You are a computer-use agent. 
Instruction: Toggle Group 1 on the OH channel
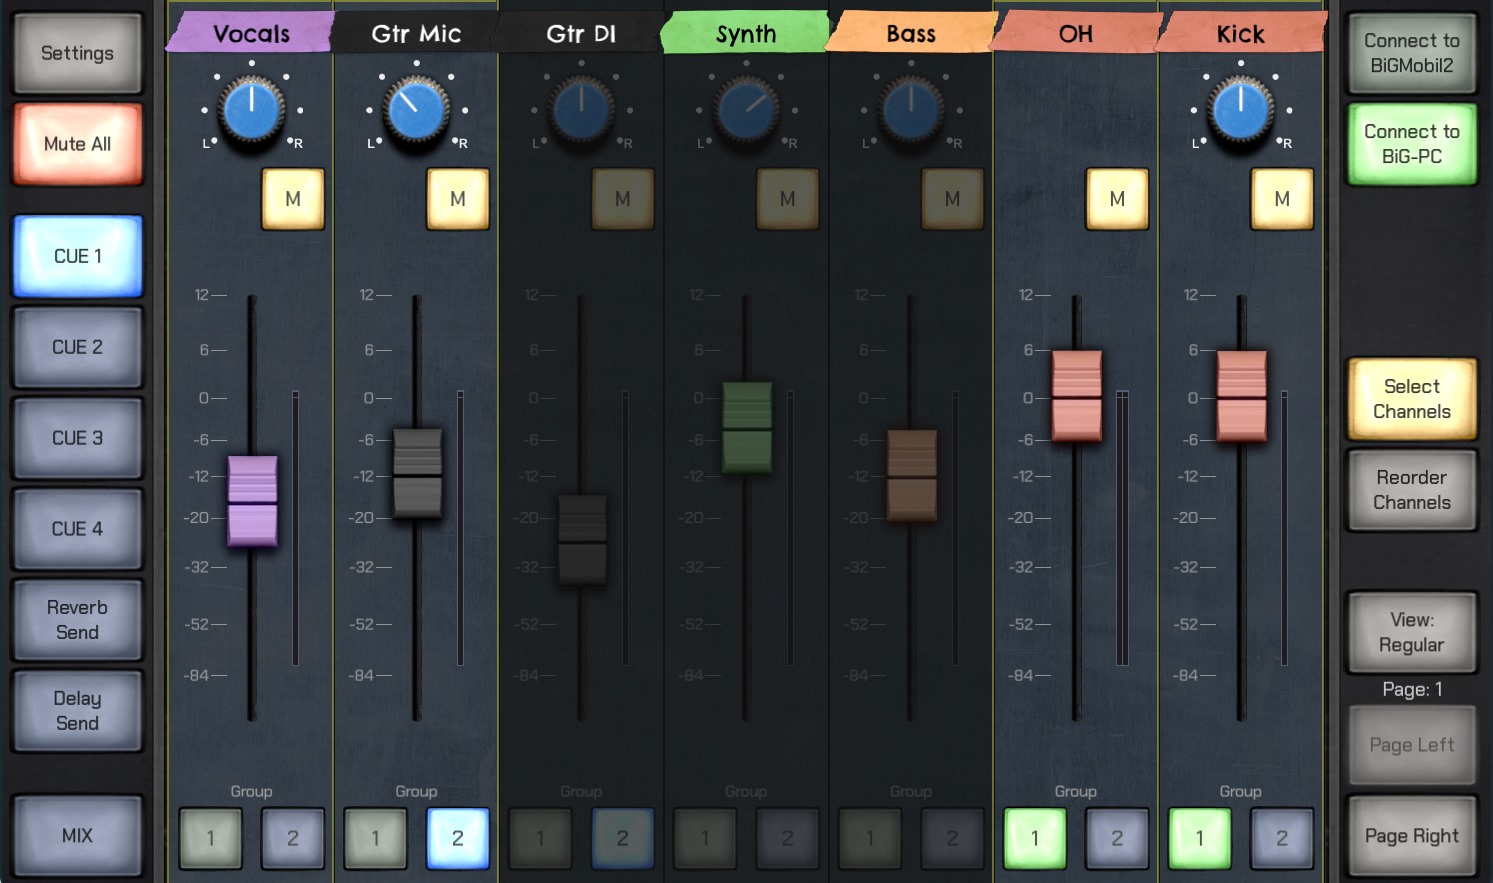click(x=1035, y=838)
